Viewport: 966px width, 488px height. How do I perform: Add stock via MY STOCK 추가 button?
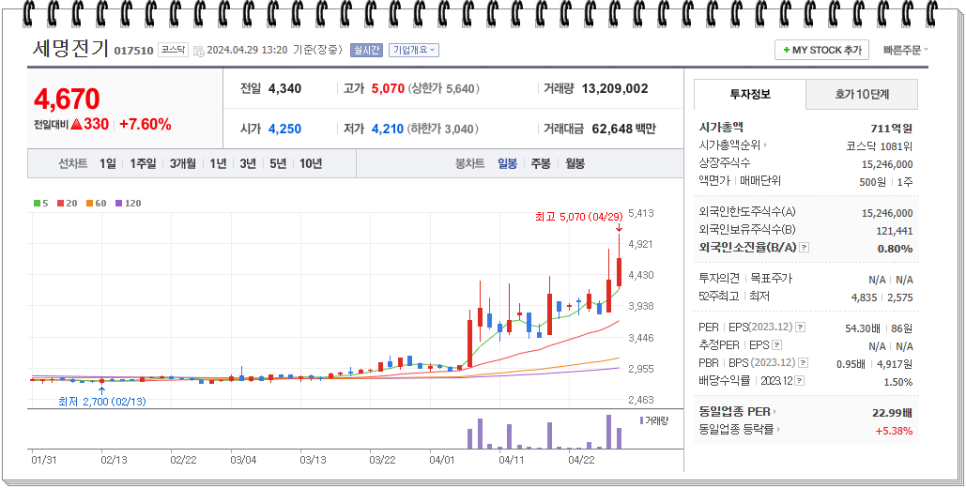tap(821, 50)
